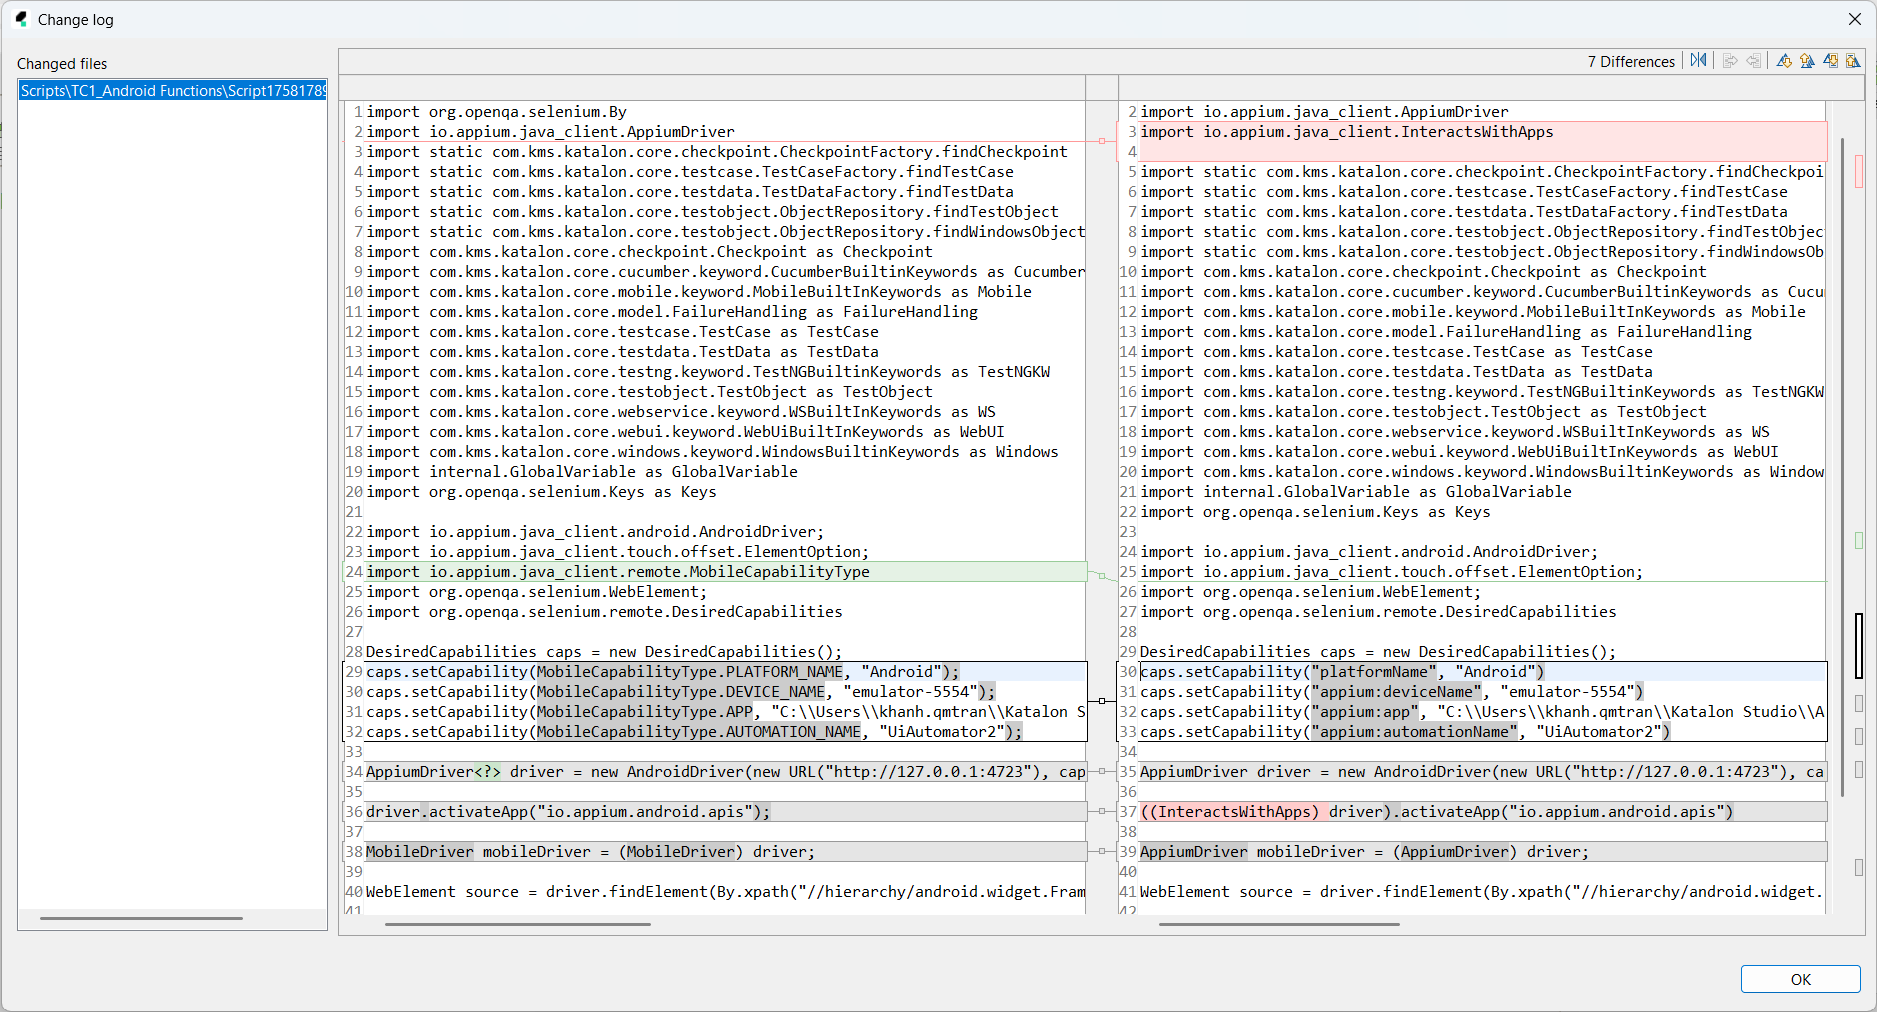Click the center connector for capabilities block change
This screenshot has width=1877, height=1012.
click(1102, 701)
